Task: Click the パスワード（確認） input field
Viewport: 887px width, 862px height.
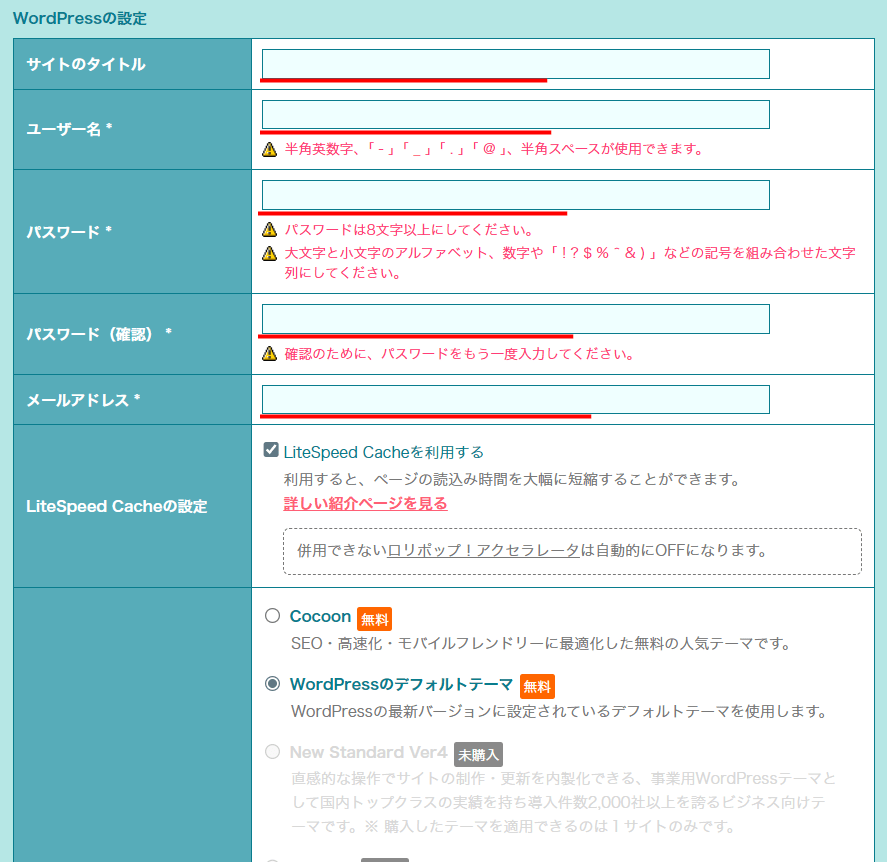Action: [513, 318]
